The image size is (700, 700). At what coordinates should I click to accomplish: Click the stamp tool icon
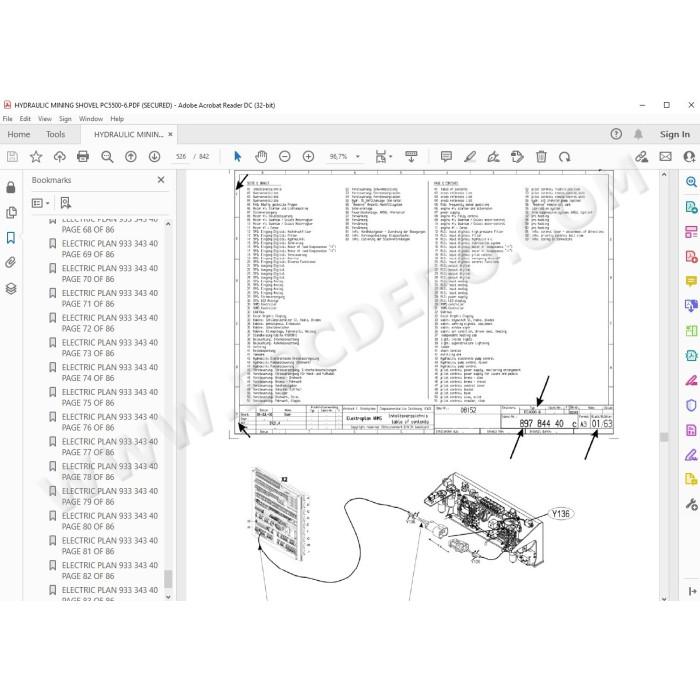click(517, 157)
